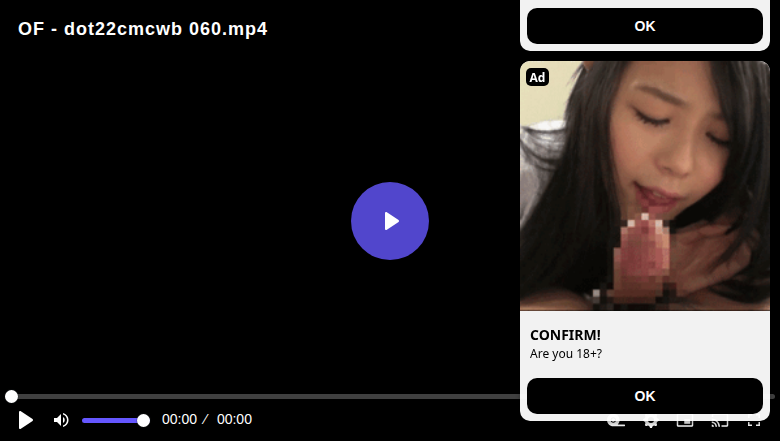Enable picture-in-picture mode icon
780x441 pixels.
click(685, 423)
